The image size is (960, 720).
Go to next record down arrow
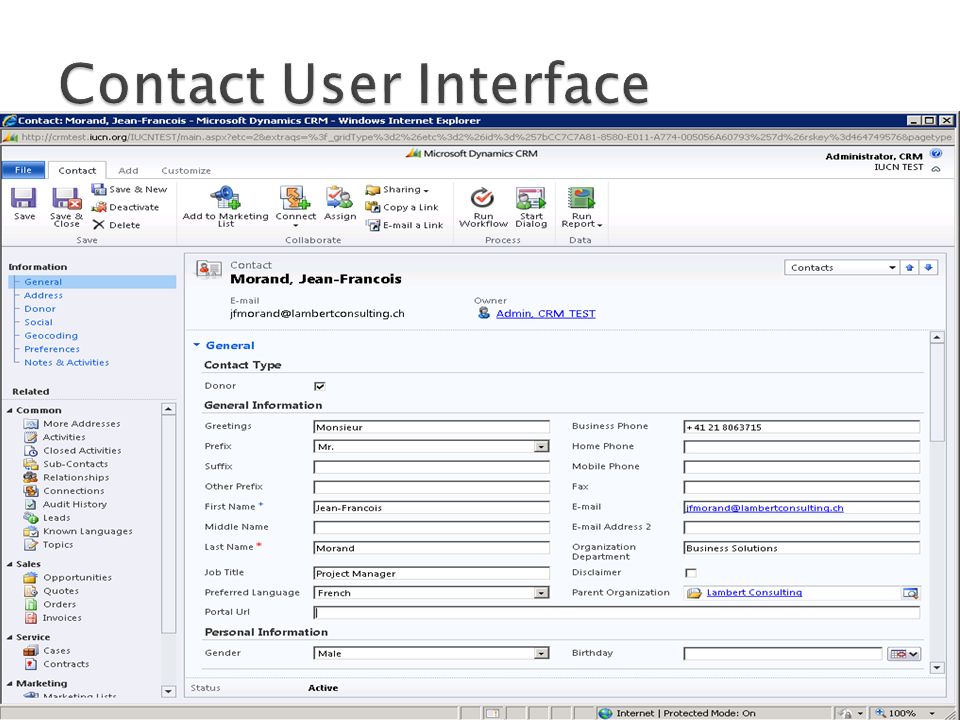929,268
